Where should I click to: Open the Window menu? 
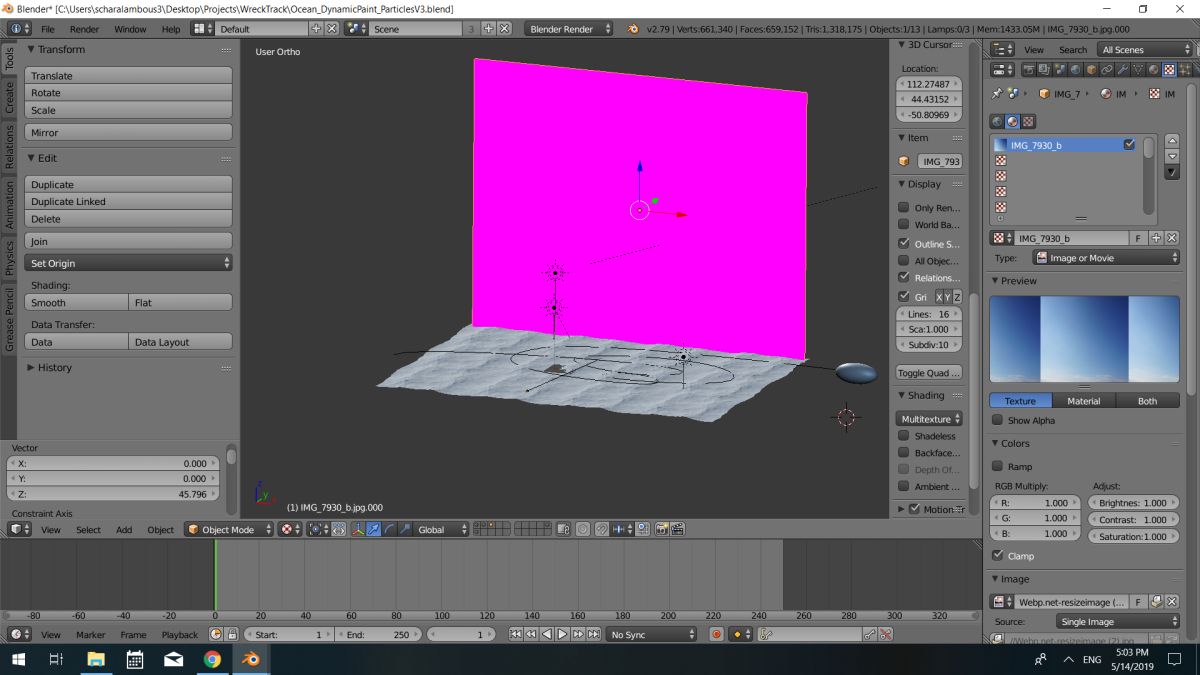pyautogui.click(x=130, y=29)
